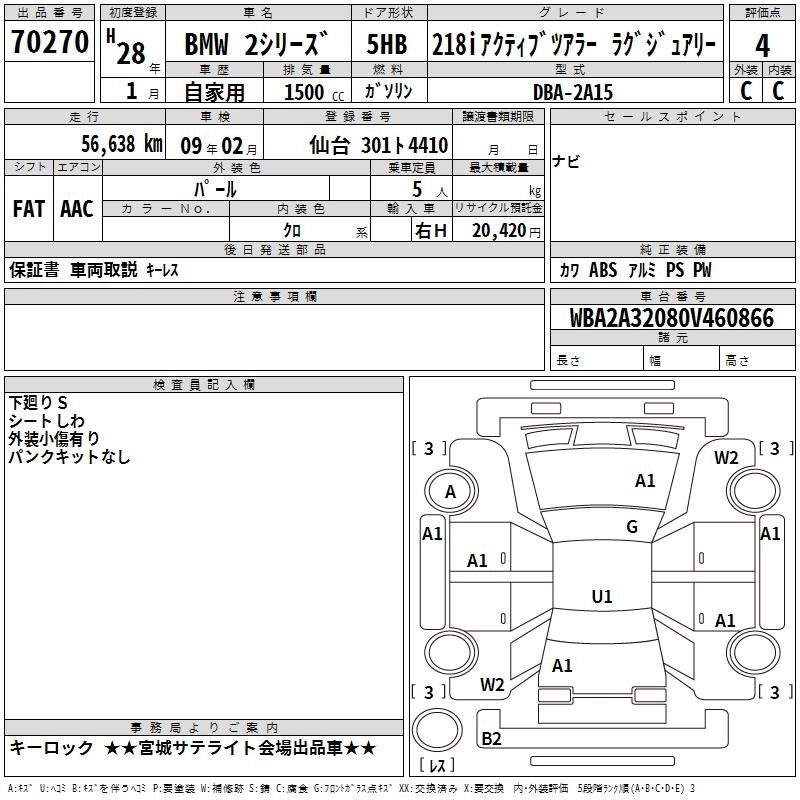Click the grade text 218i アクティブツアラー ラグジュアリー
This screenshot has width=800, height=800.
pyautogui.click(x=574, y=44)
